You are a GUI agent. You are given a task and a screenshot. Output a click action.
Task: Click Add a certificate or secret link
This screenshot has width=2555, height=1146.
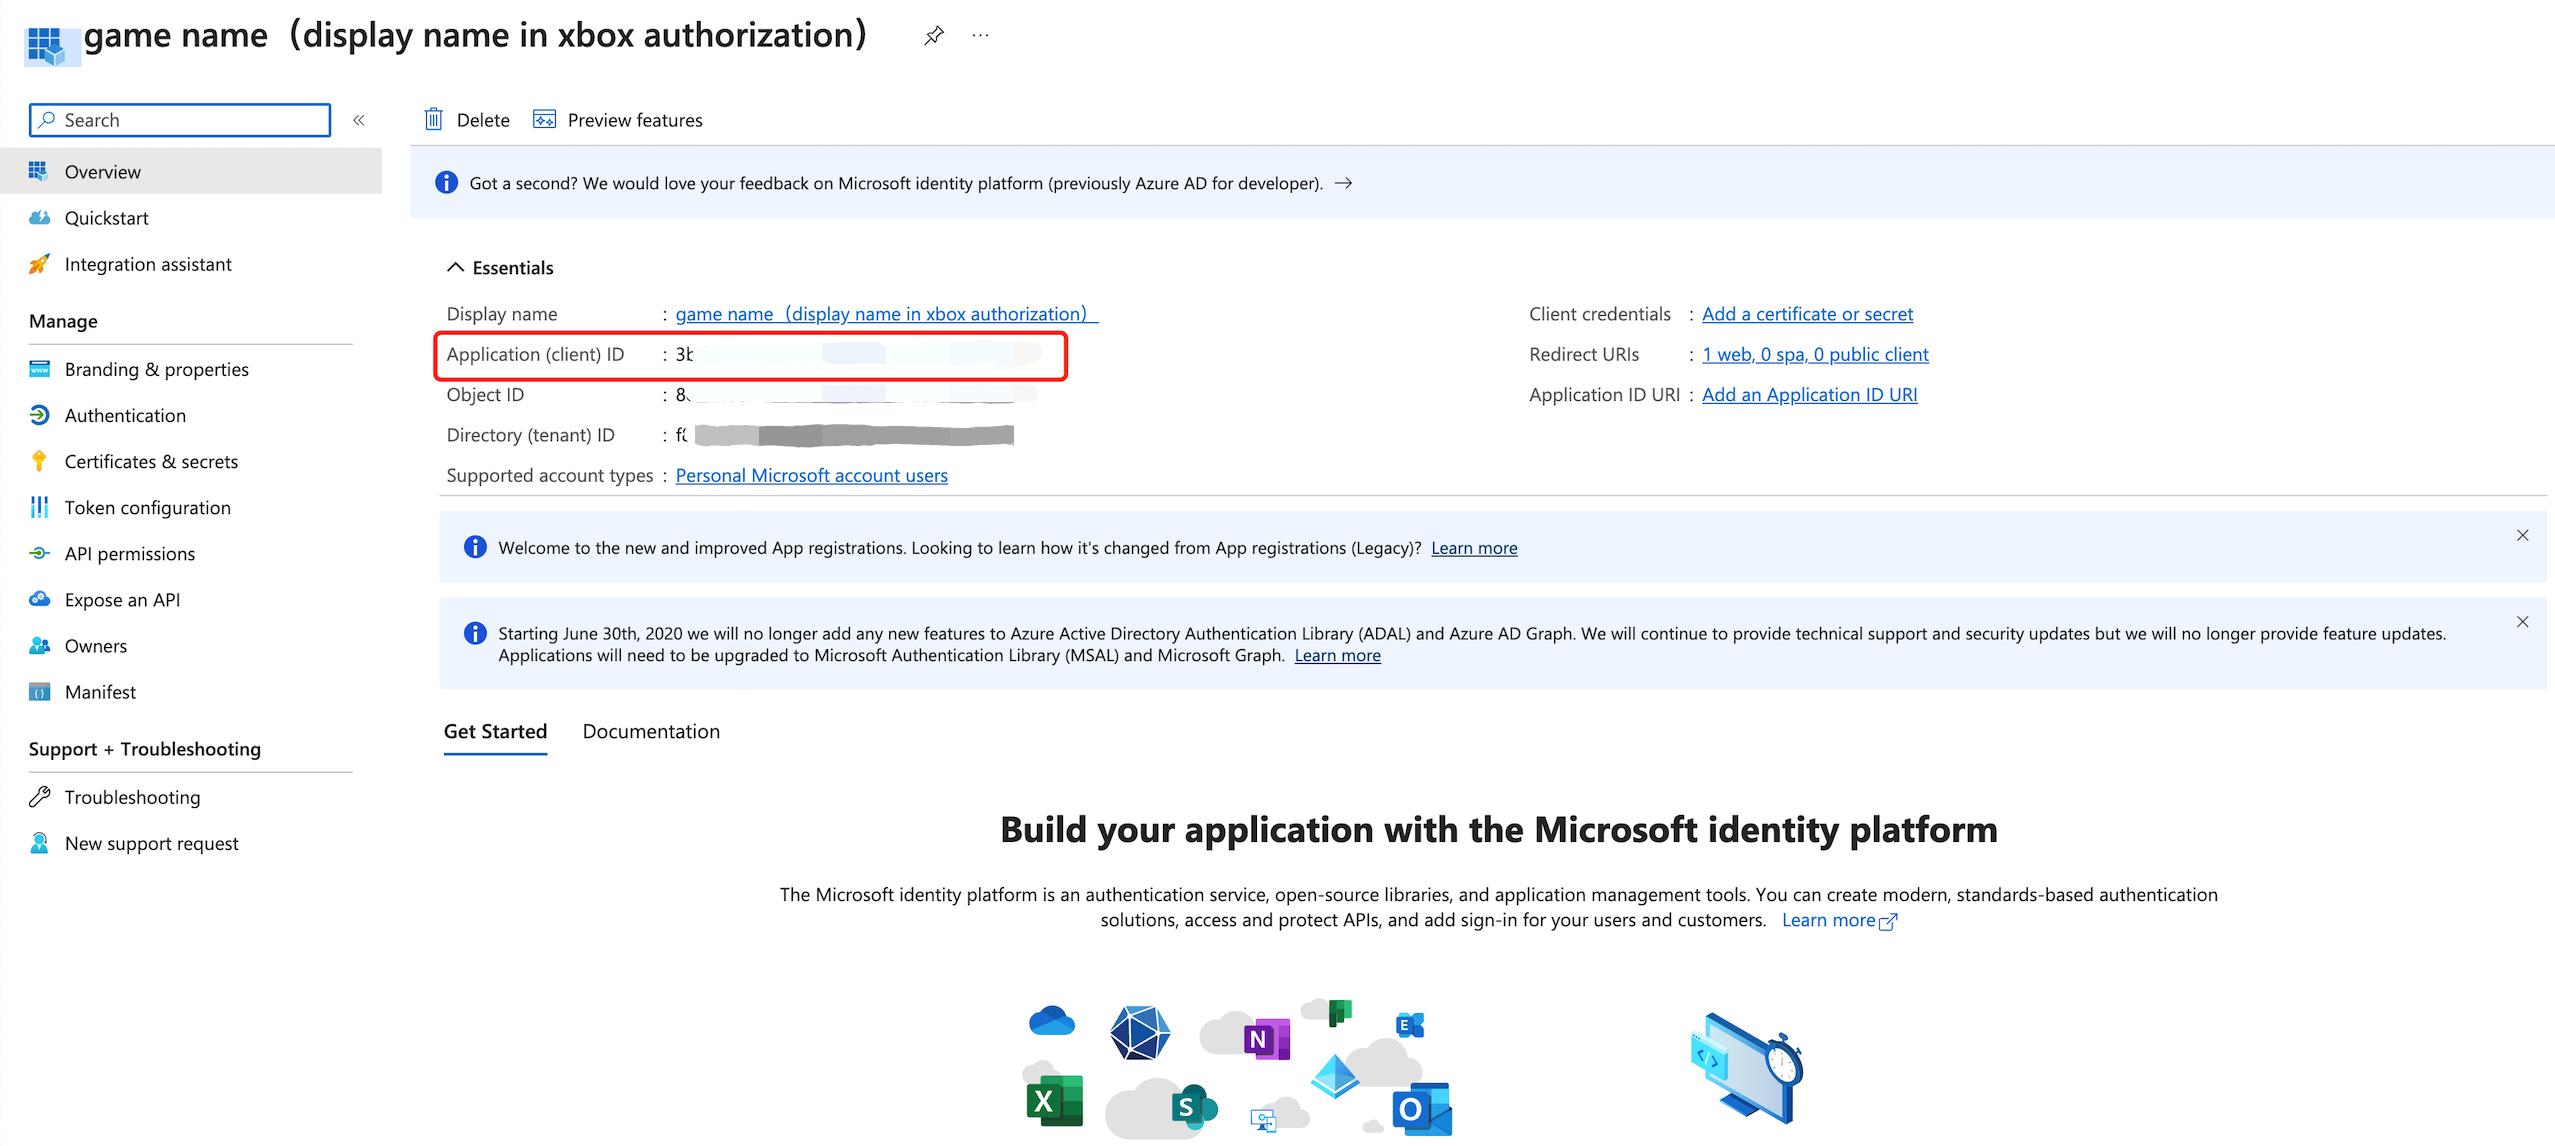coord(1807,314)
